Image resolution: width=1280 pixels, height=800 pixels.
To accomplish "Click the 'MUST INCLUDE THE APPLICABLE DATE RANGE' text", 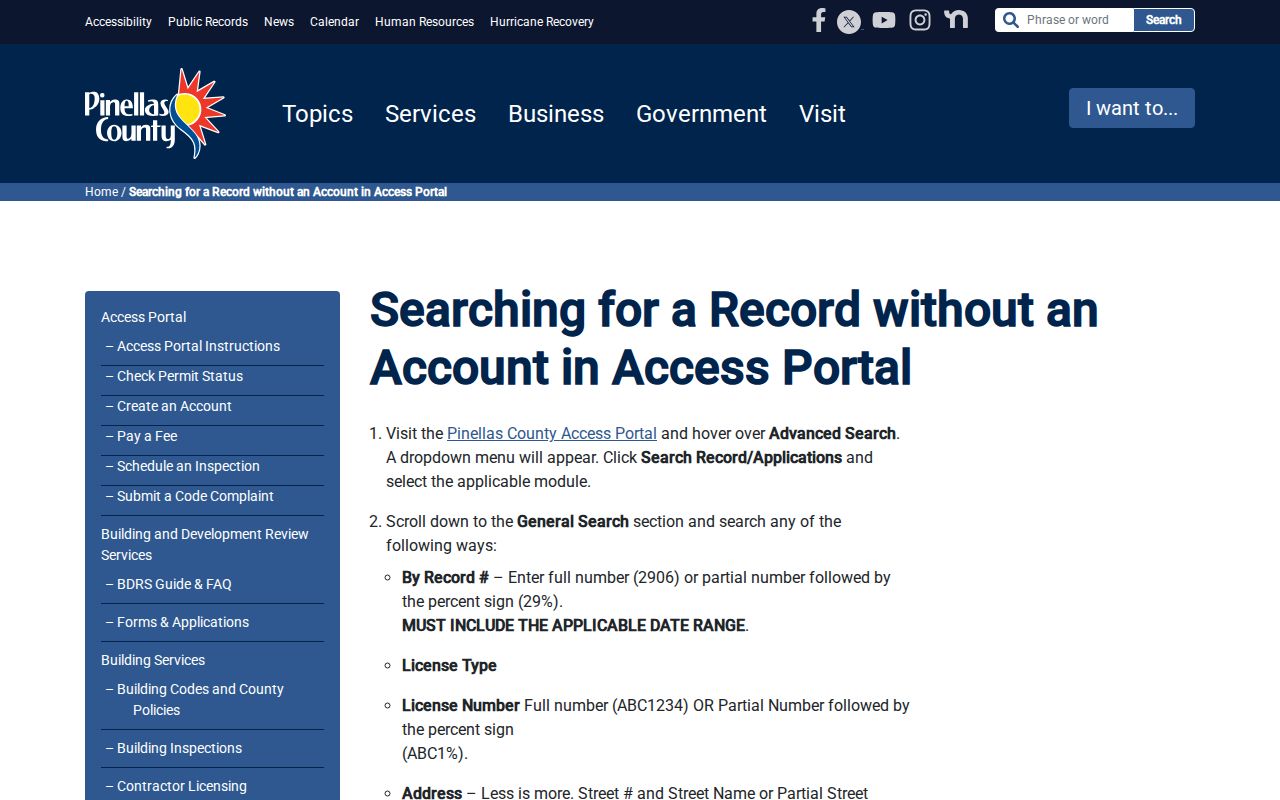I will (575, 626).
